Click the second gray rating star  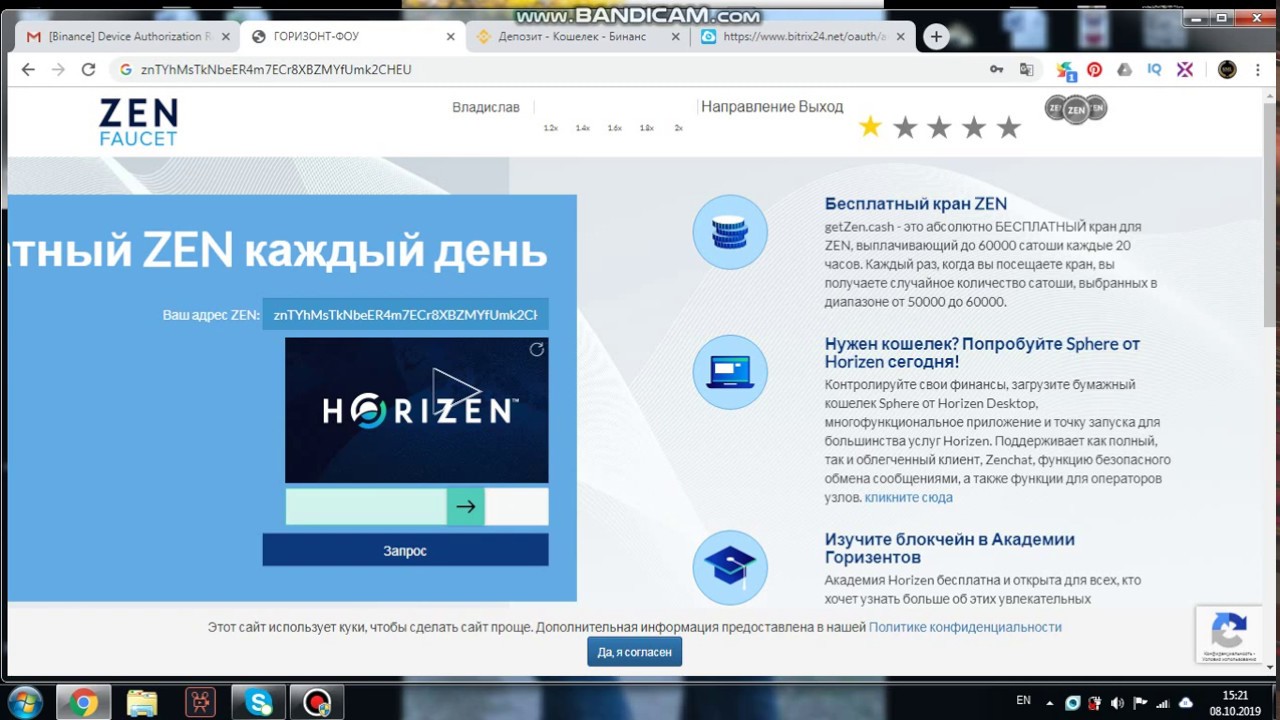(905, 127)
